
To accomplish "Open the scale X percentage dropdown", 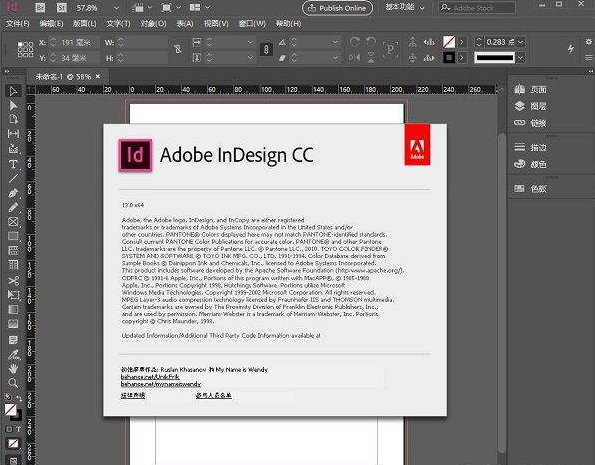I will click(250, 42).
